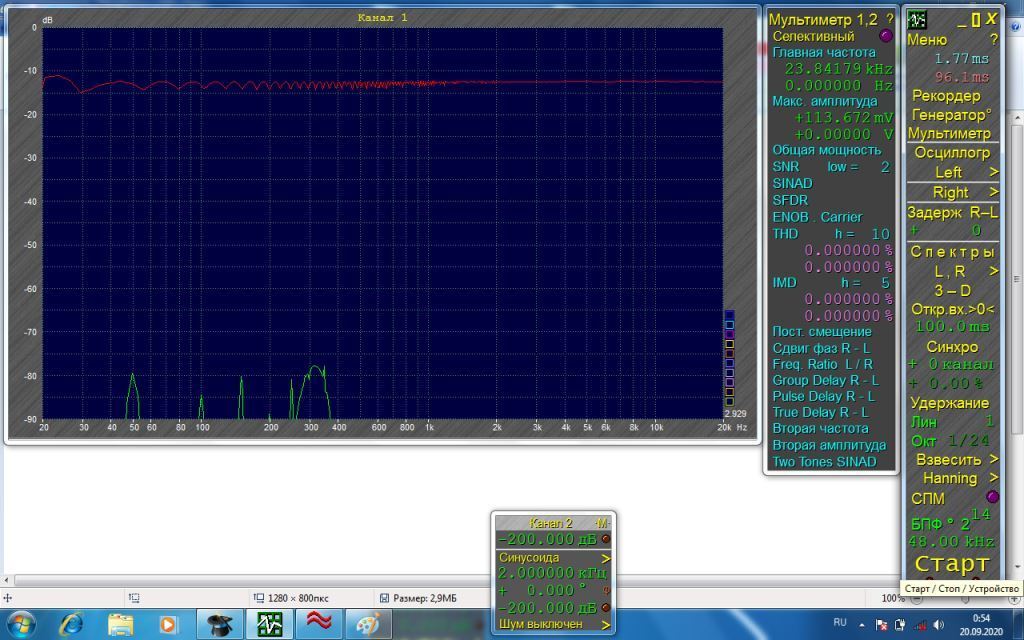
Task: Click the Multimeter help question mark
Action: pos(889,19)
